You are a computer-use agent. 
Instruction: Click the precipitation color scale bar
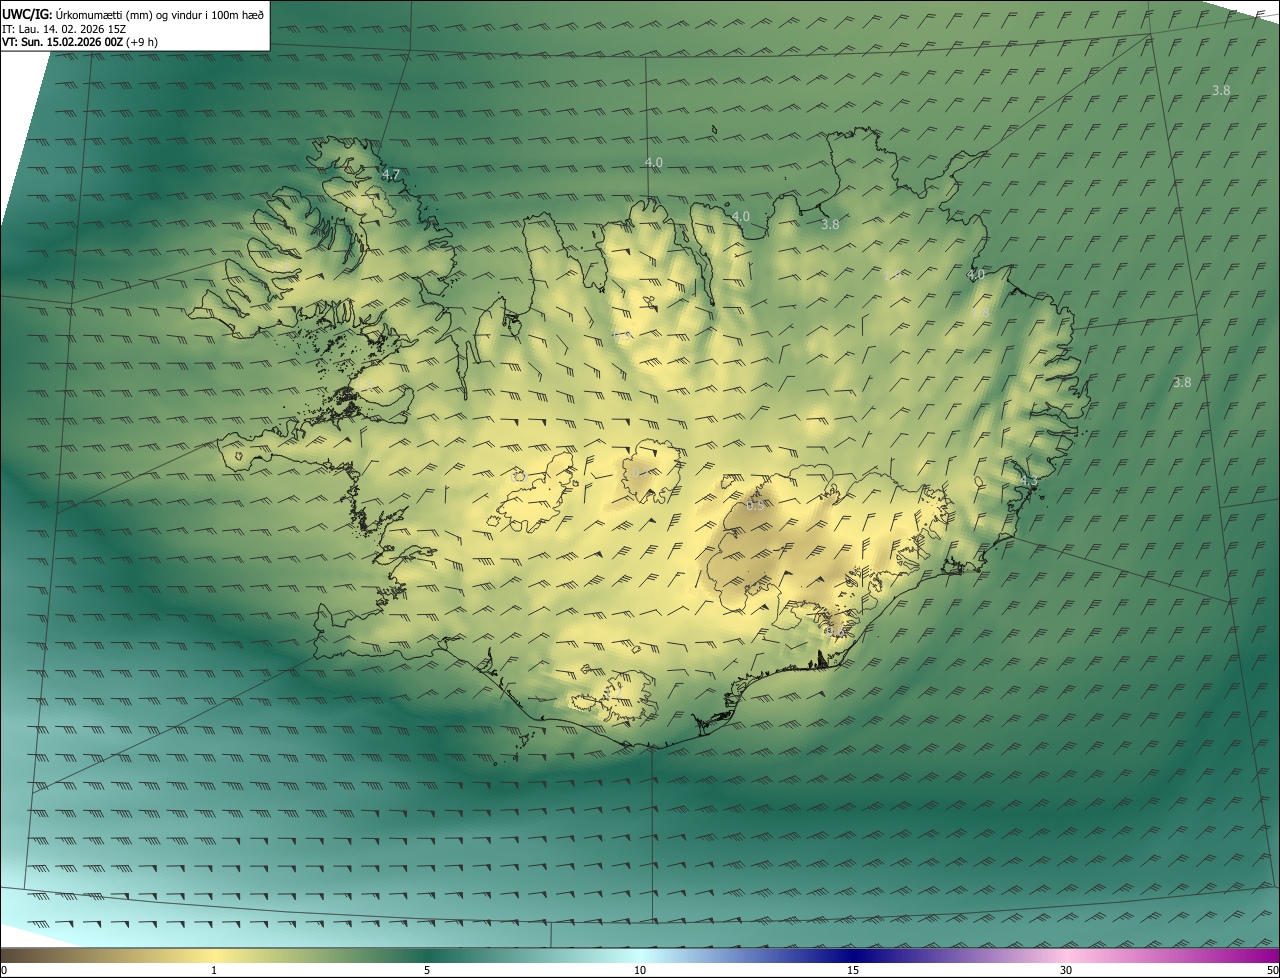(640, 955)
